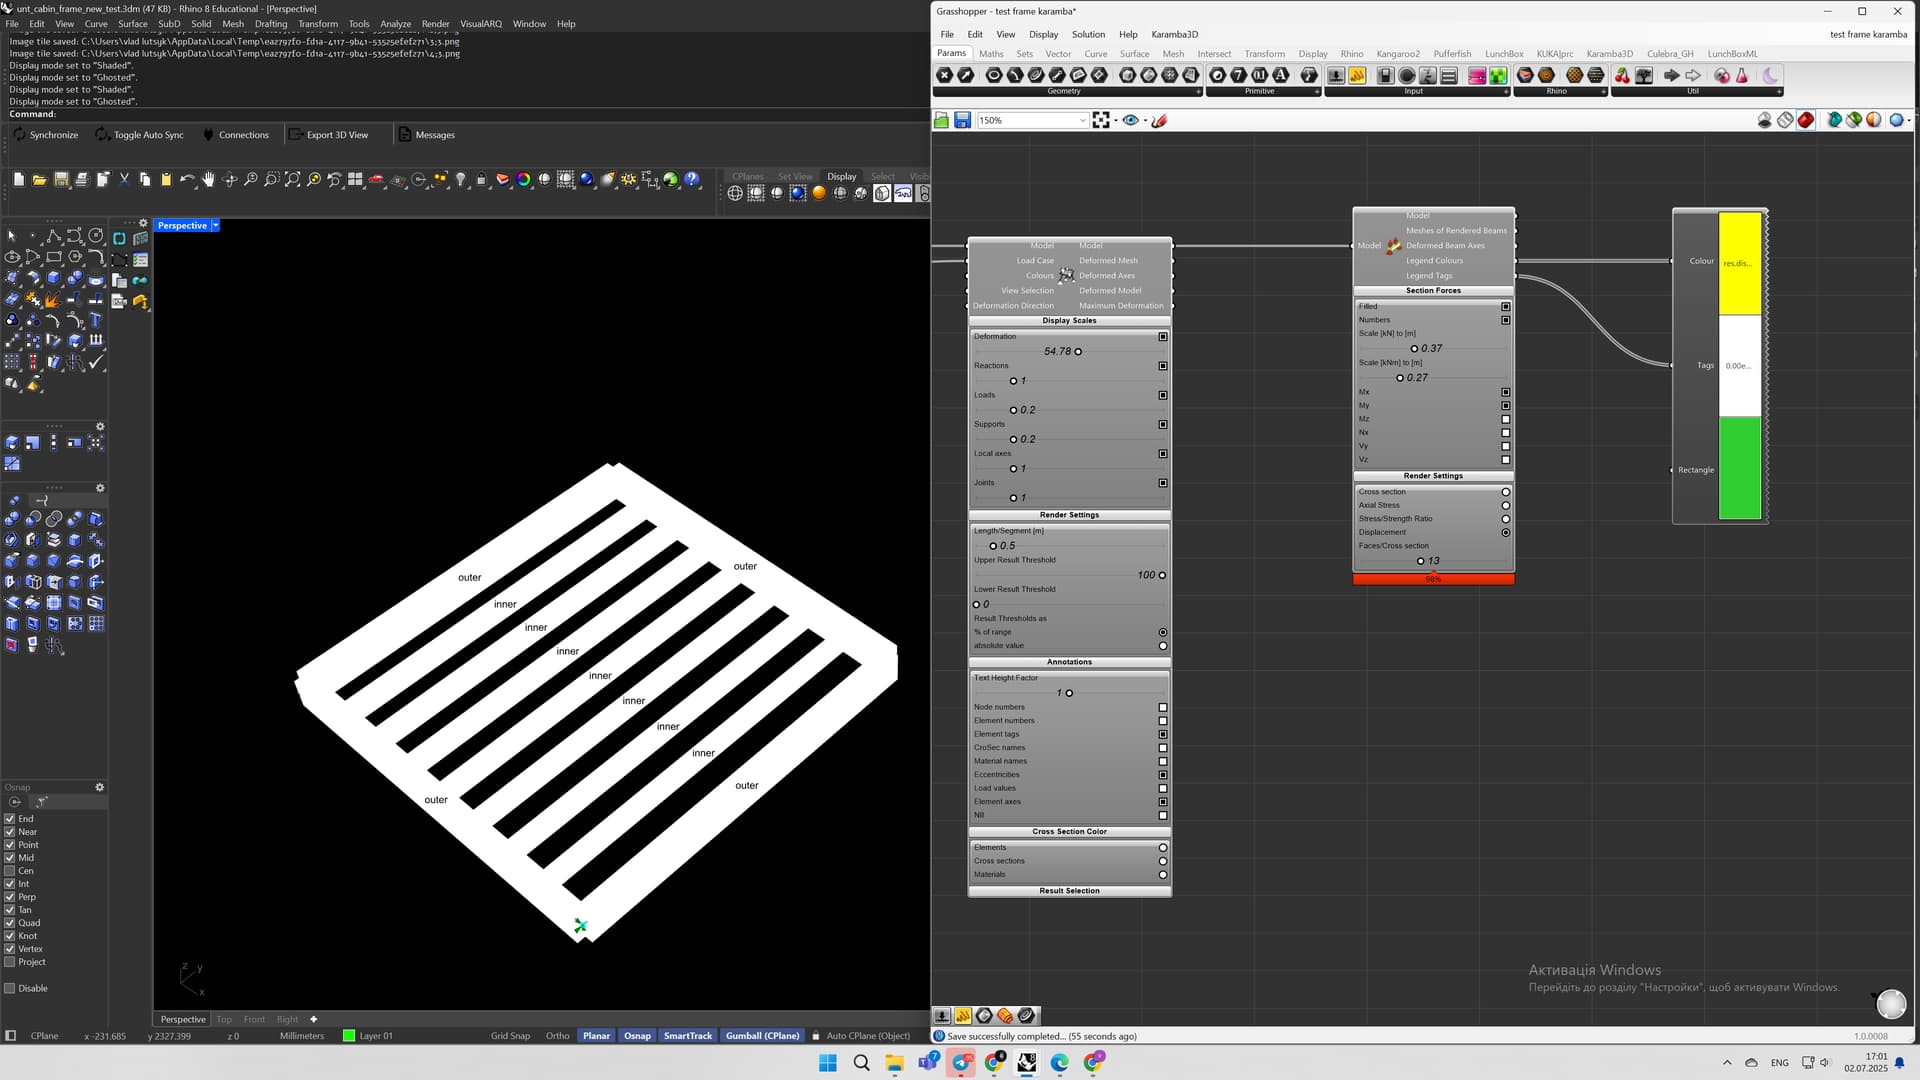
Task: Open the 150% zoom level dropdown
Action: (1082, 120)
